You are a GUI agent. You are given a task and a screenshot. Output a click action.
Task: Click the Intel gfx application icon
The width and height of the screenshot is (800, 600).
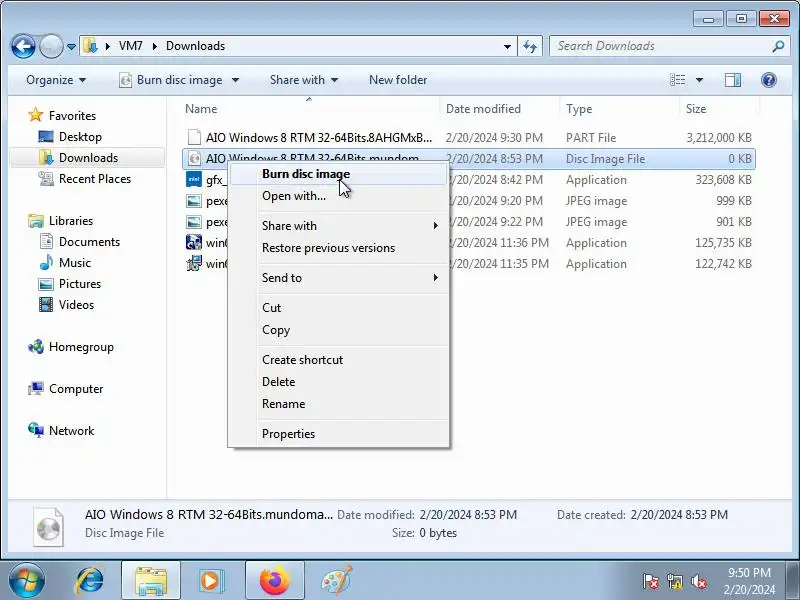point(194,180)
